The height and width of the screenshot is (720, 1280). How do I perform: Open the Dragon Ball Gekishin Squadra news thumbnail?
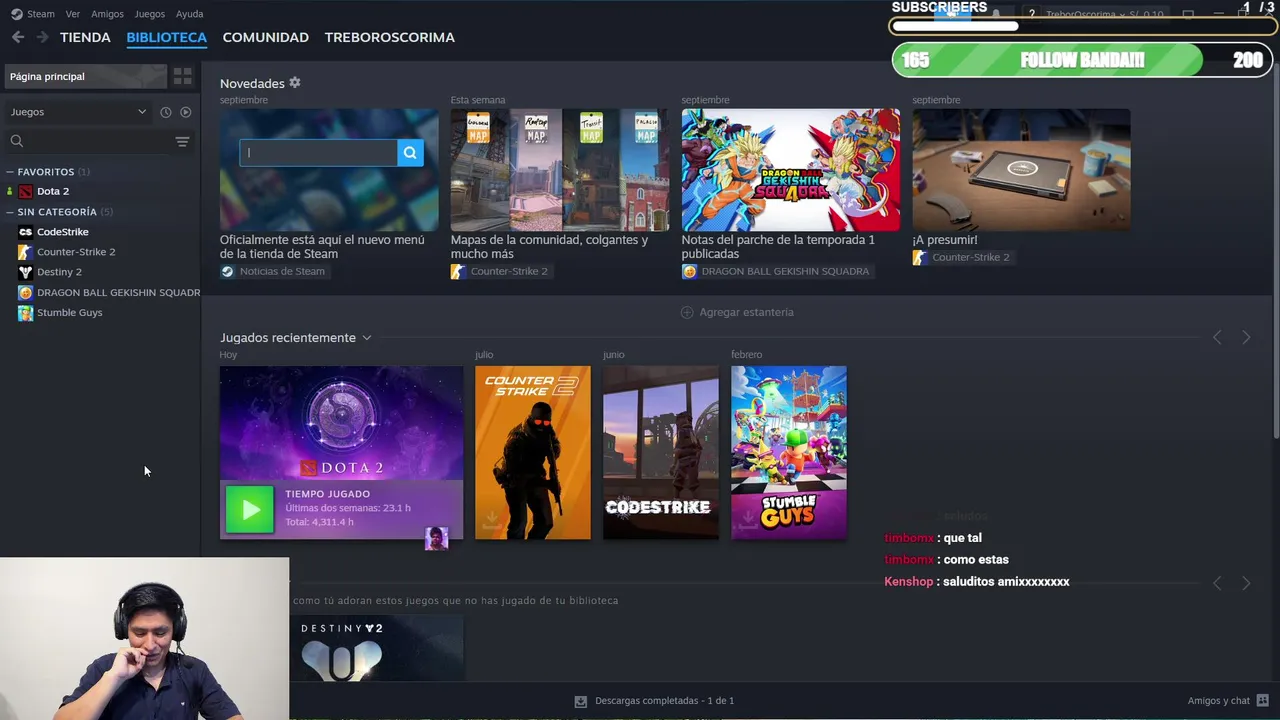pos(790,170)
